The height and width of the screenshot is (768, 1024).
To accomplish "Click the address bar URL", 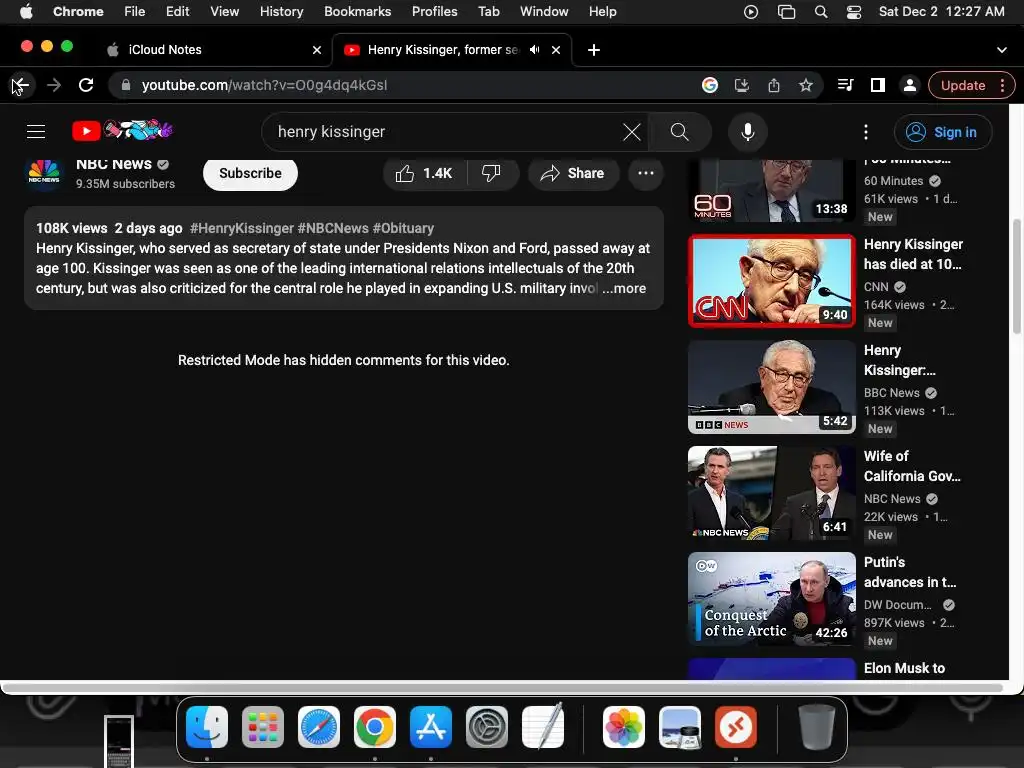I will [264, 86].
